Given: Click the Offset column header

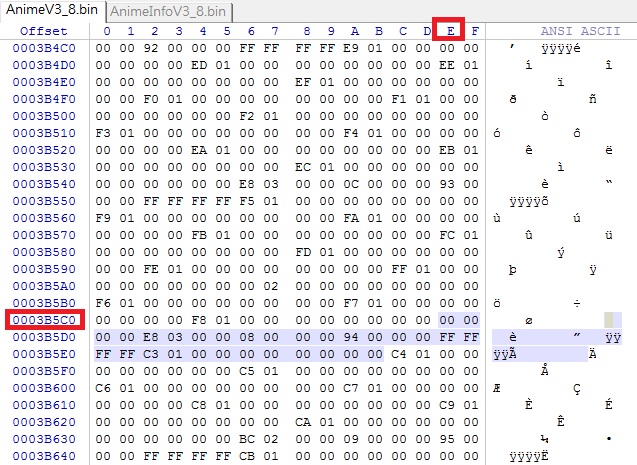Looking at the screenshot, I should (x=43, y=31).
